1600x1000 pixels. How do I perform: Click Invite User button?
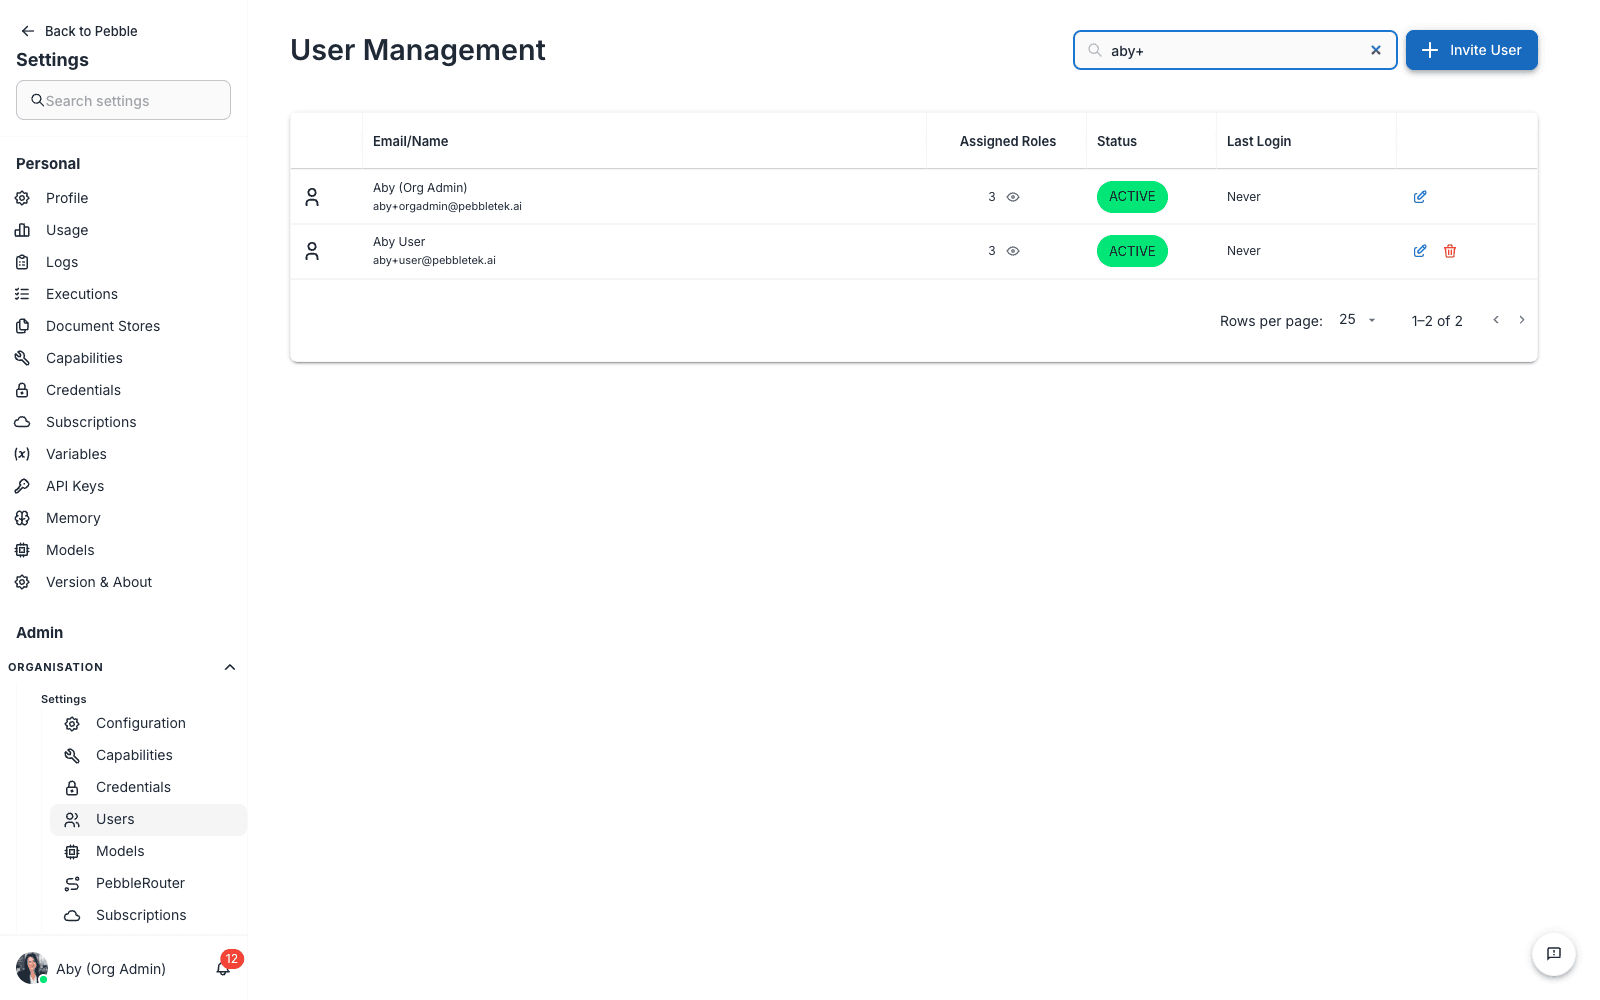coord(1472,50)
